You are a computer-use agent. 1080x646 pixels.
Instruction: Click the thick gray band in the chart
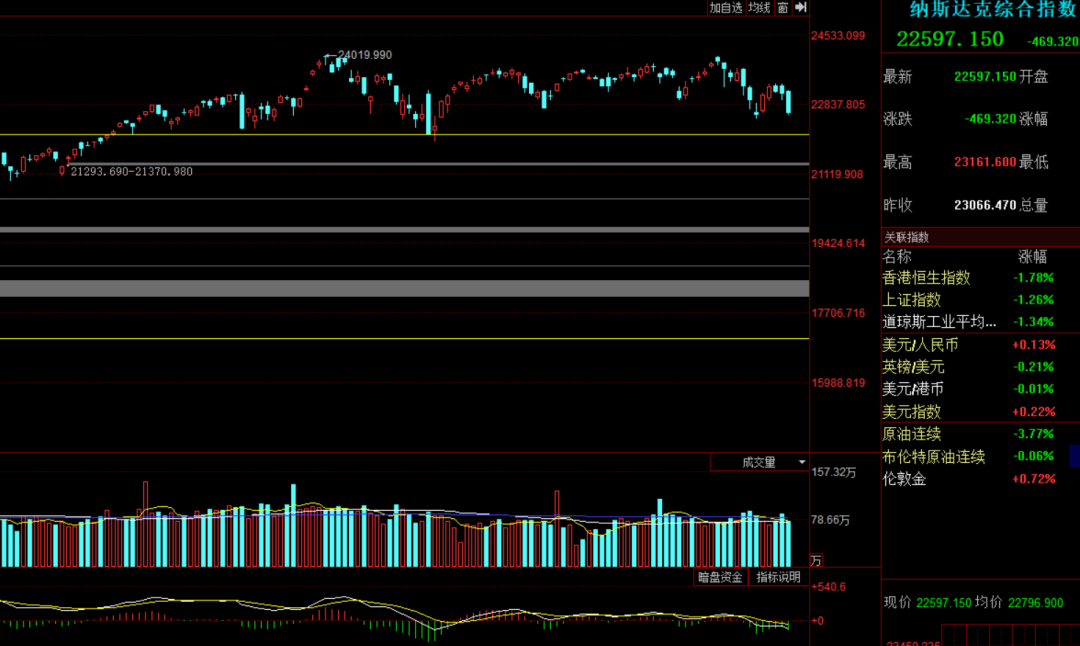404,288
